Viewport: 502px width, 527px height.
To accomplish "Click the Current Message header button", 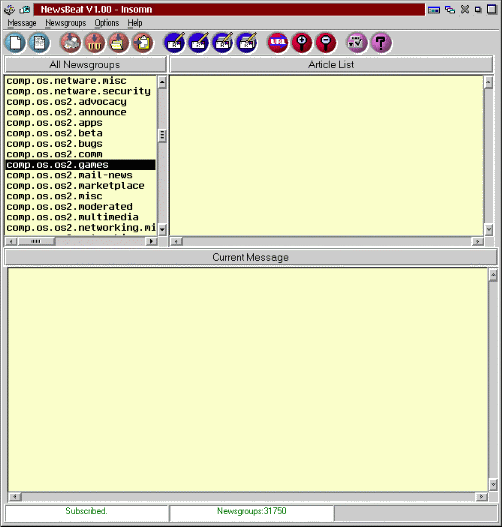I will click(x=251, y=257).
